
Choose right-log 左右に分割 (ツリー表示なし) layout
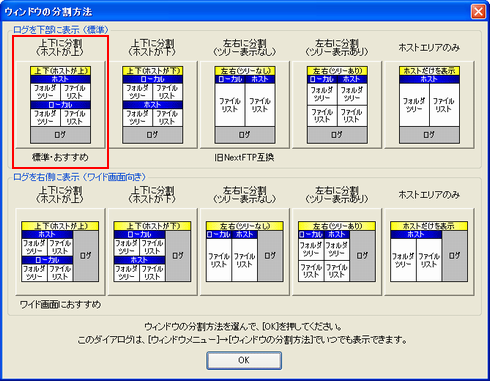click(245, 252)
